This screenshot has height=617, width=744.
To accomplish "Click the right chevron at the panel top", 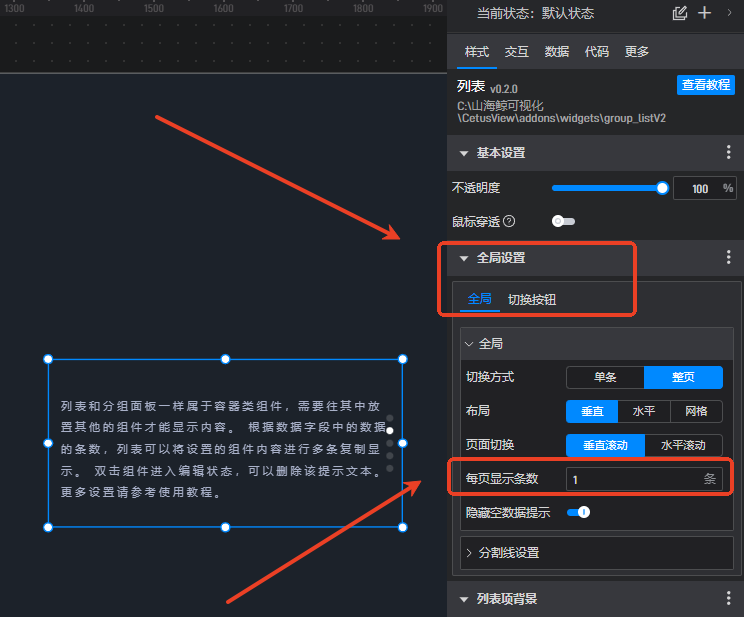I will (729, 13).
